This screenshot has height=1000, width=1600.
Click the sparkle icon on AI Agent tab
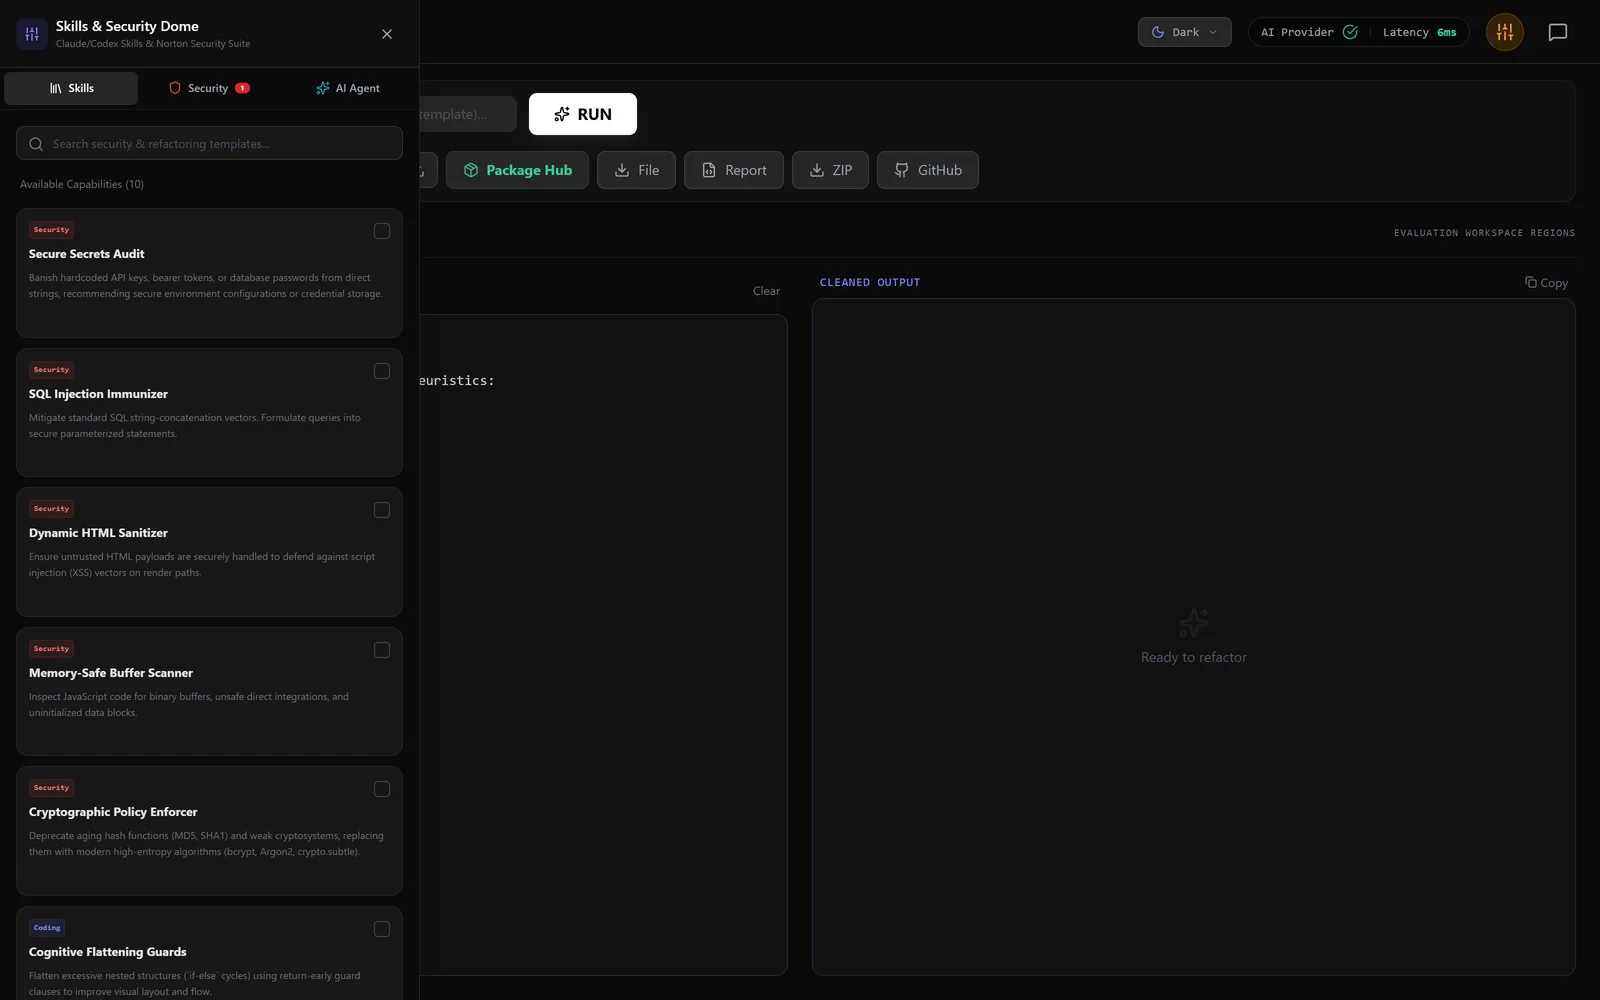322,88
